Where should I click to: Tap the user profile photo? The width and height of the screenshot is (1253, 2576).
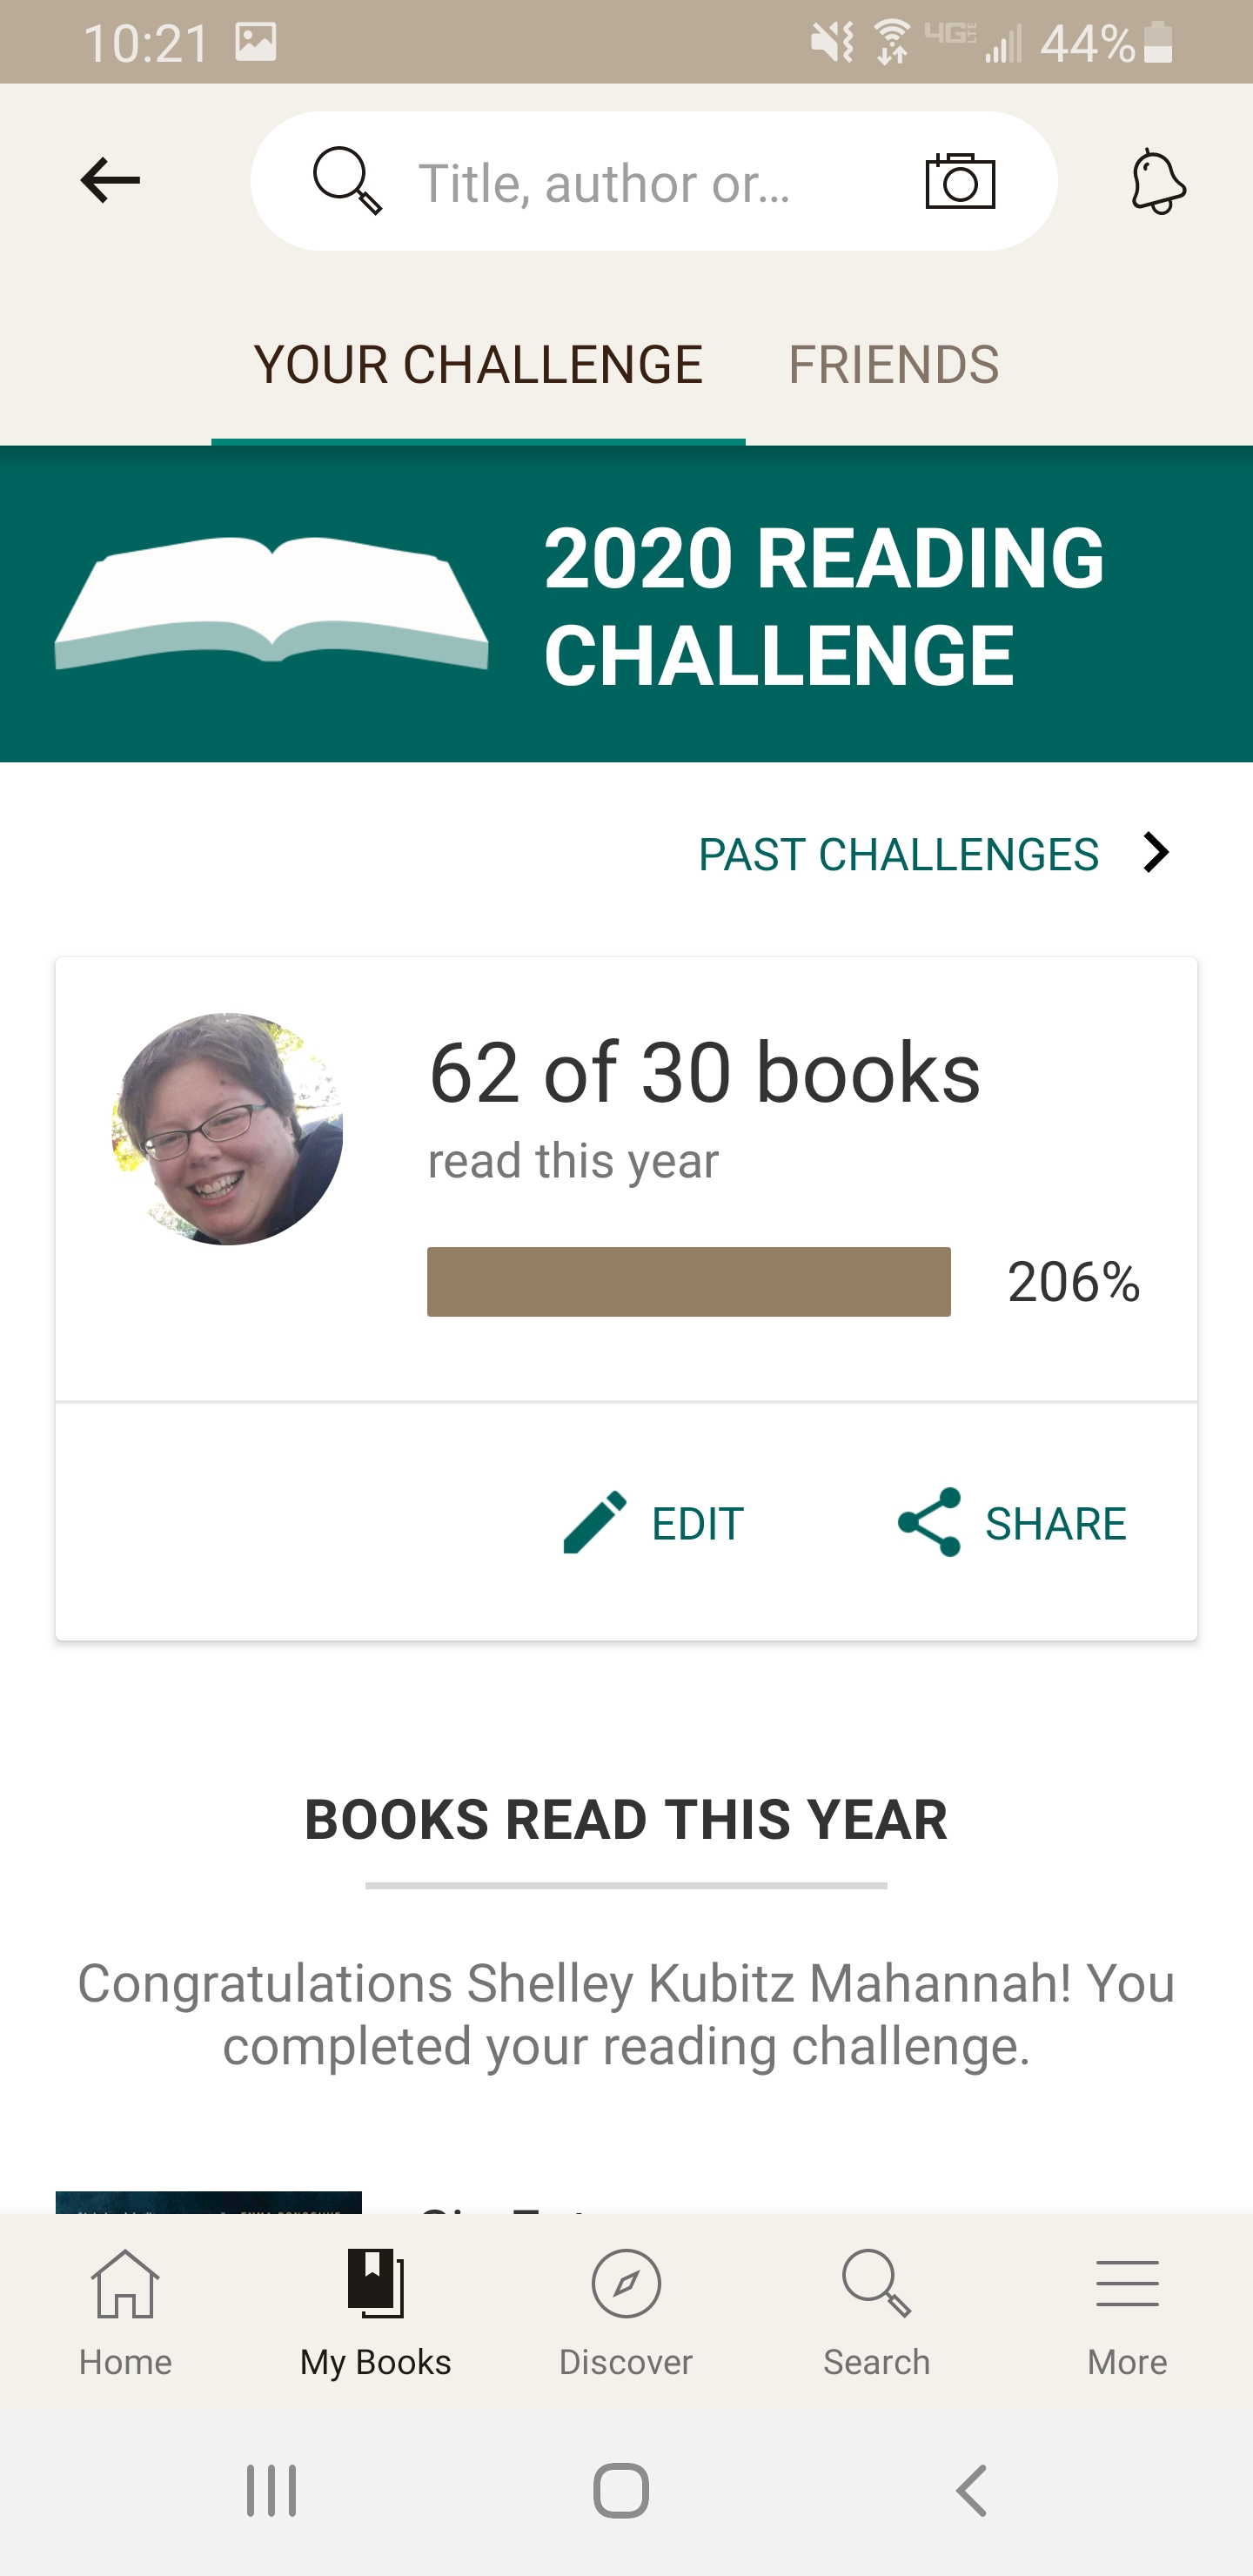[x=227, y=1129]
